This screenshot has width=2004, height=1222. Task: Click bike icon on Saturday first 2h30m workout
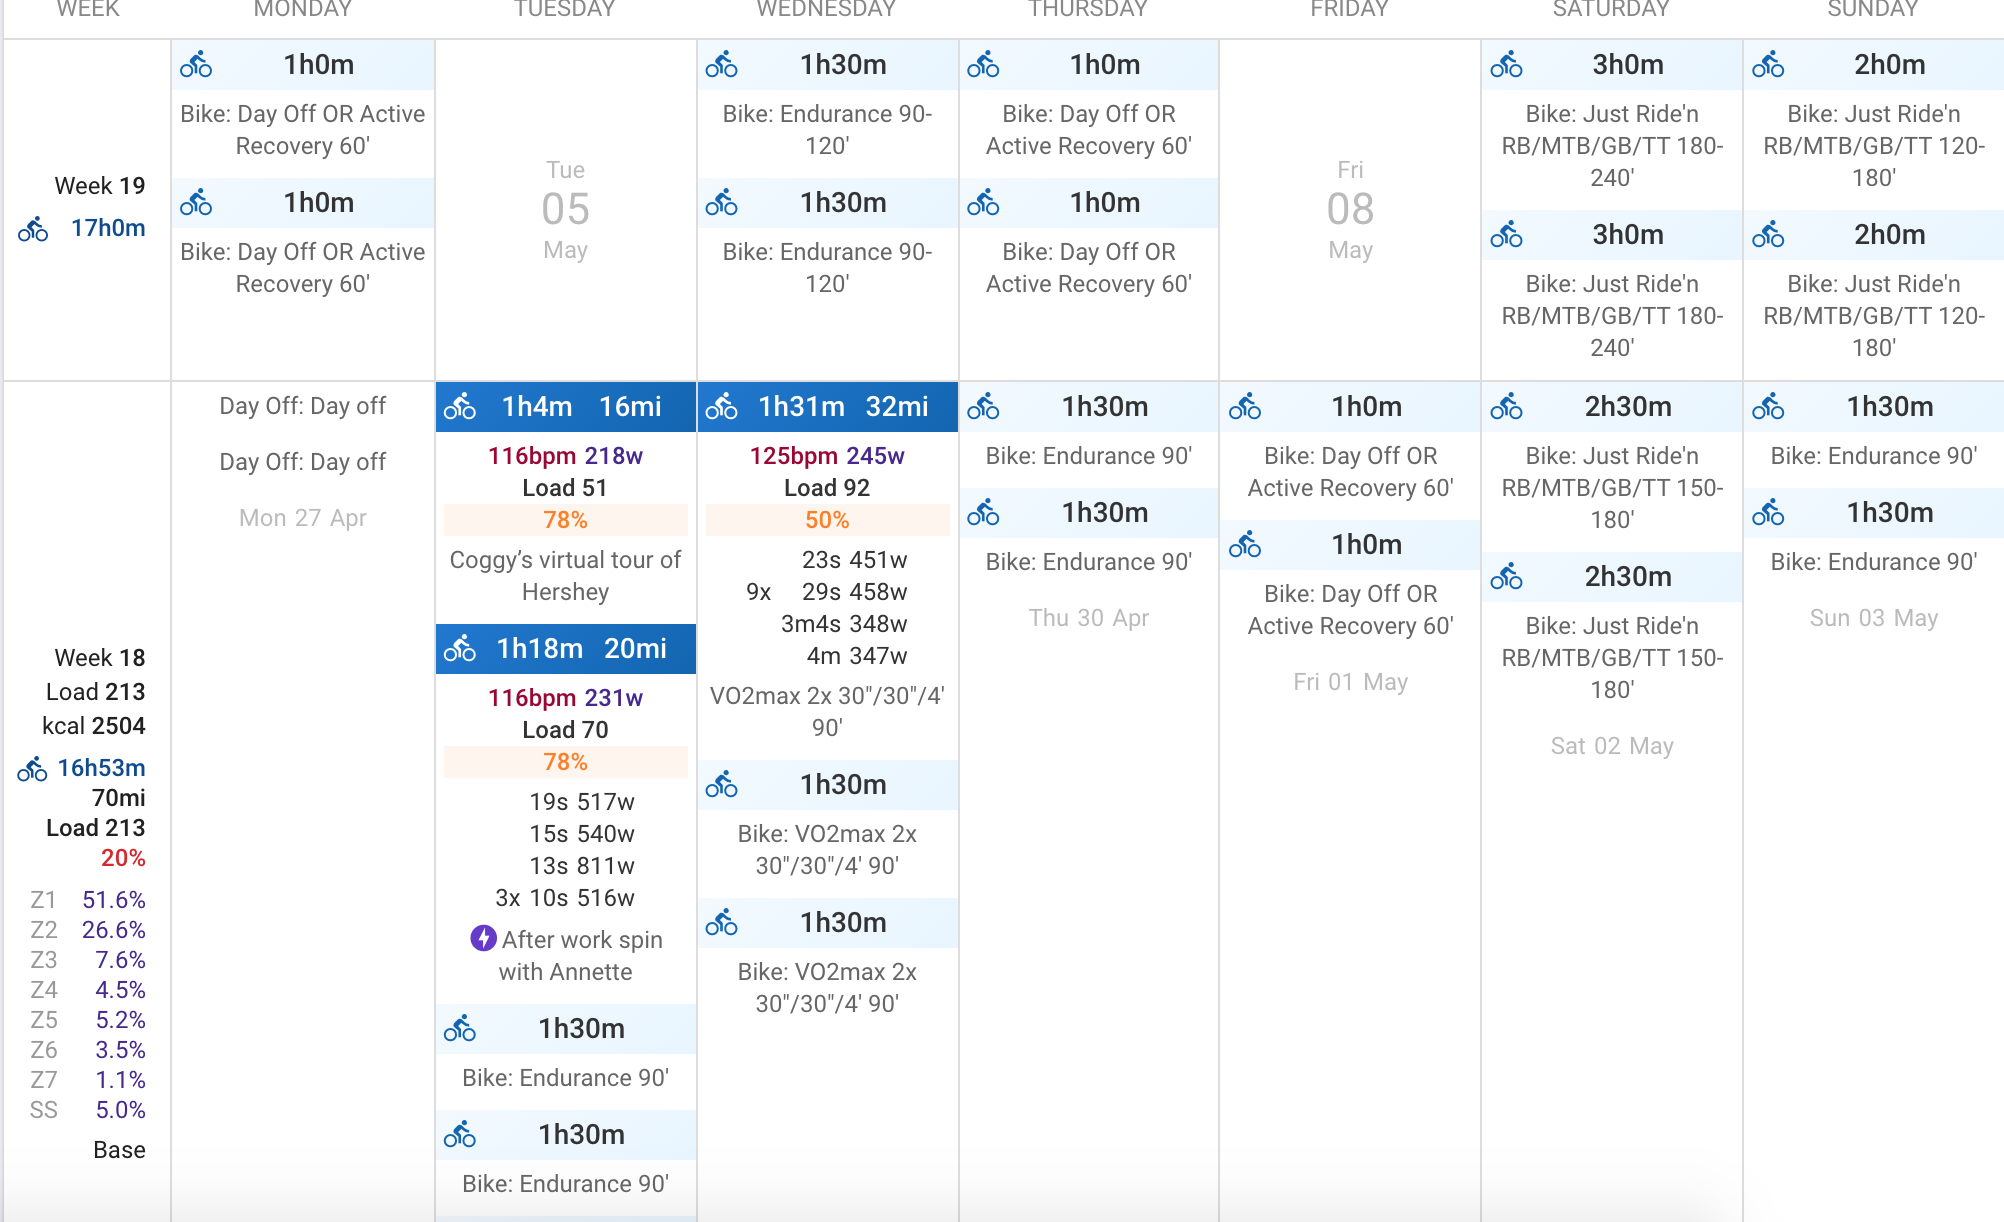point(1507,407)
